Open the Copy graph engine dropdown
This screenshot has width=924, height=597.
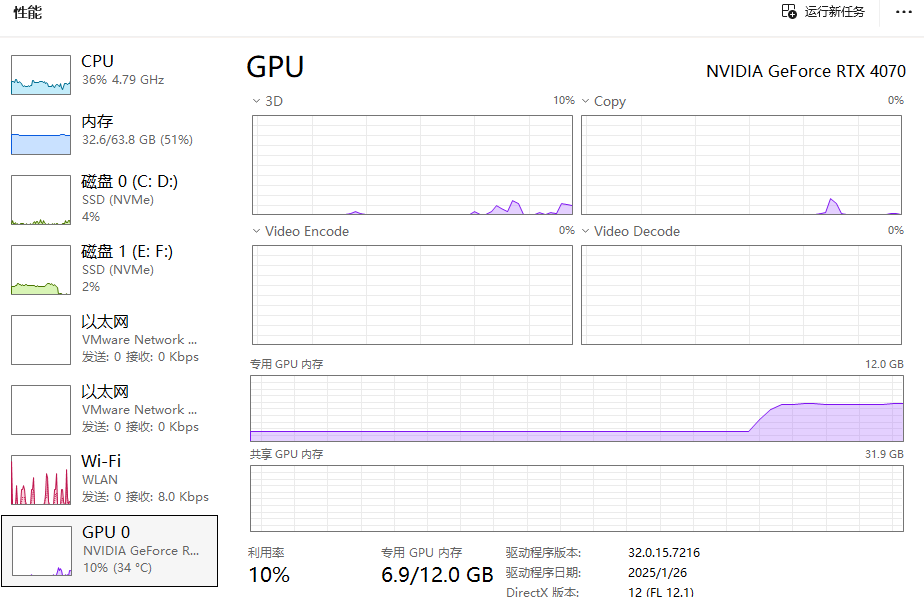585,101
